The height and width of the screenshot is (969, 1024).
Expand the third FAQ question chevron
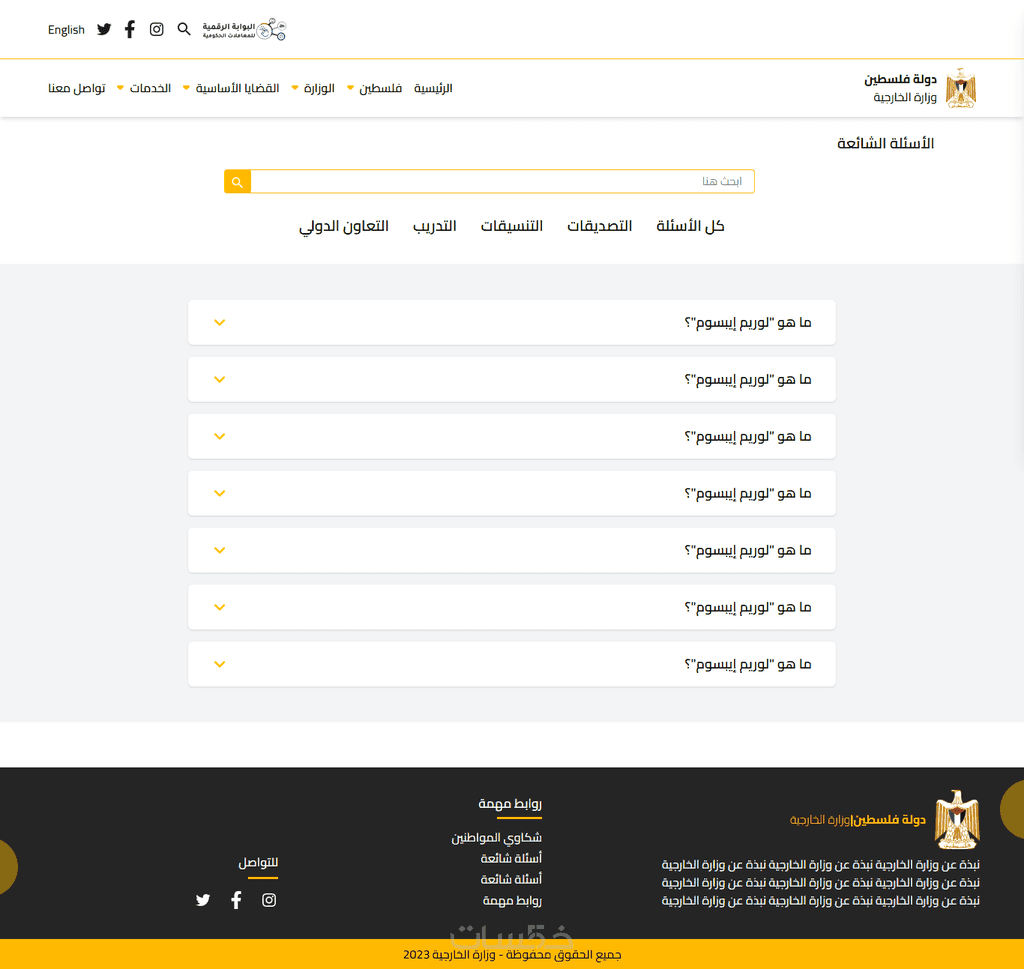click(x=220, y=436)
